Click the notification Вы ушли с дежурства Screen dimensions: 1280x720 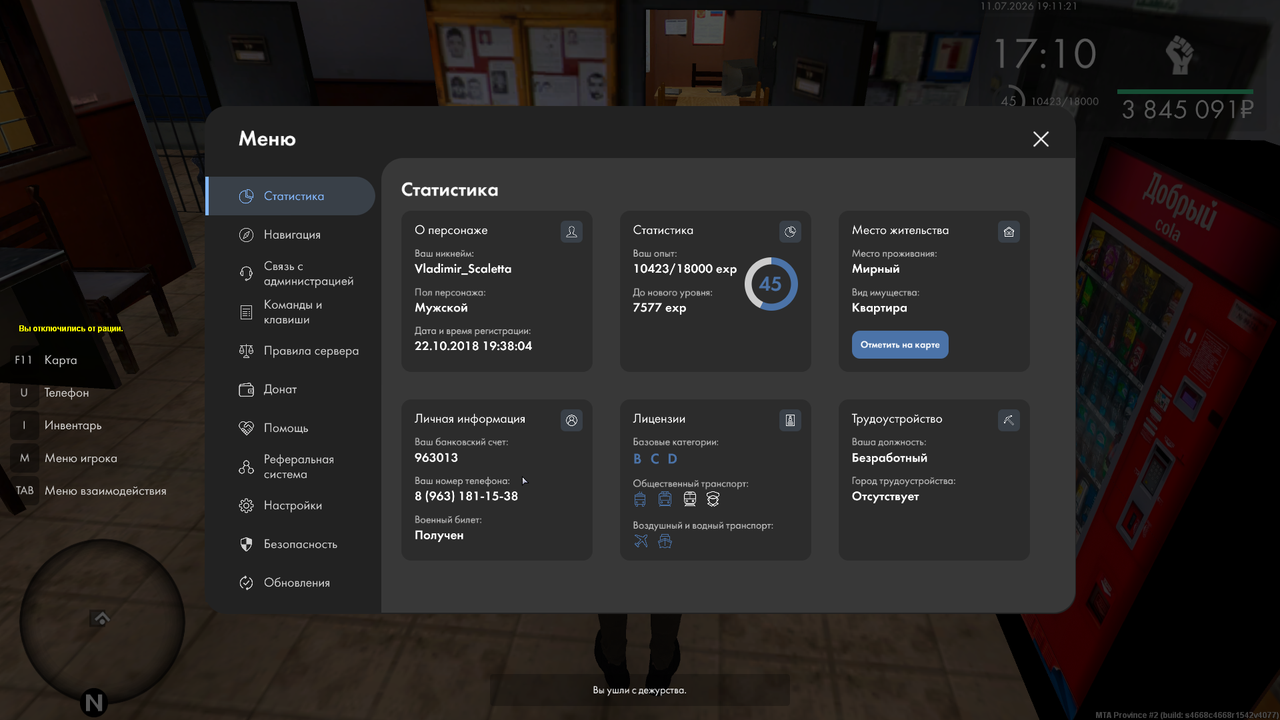click(640, 690)
